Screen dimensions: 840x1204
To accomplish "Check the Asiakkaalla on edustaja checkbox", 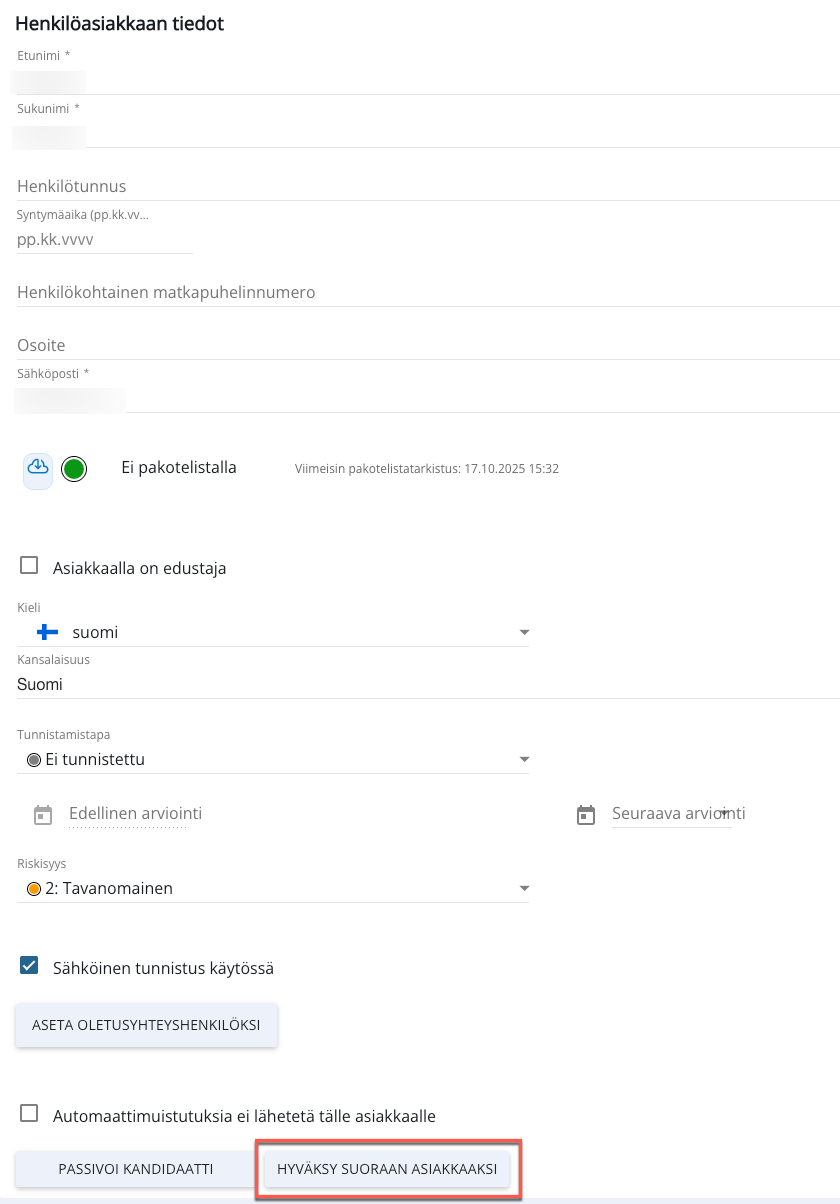I will tap(30, 567).
